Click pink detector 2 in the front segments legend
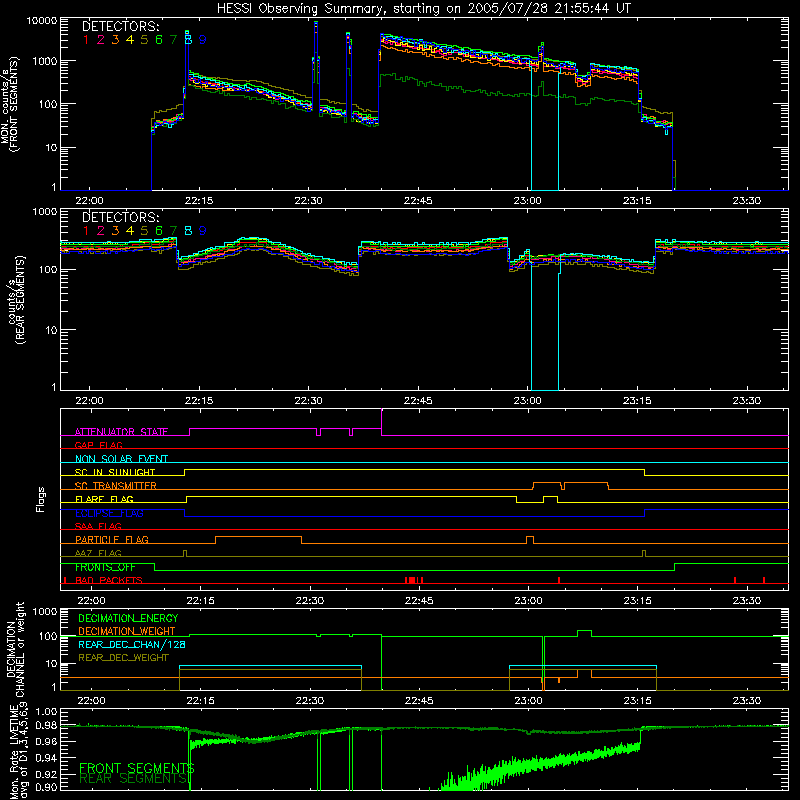Image resolution: width=800 pixels, height=800 pixels. (x=101, y=40)
